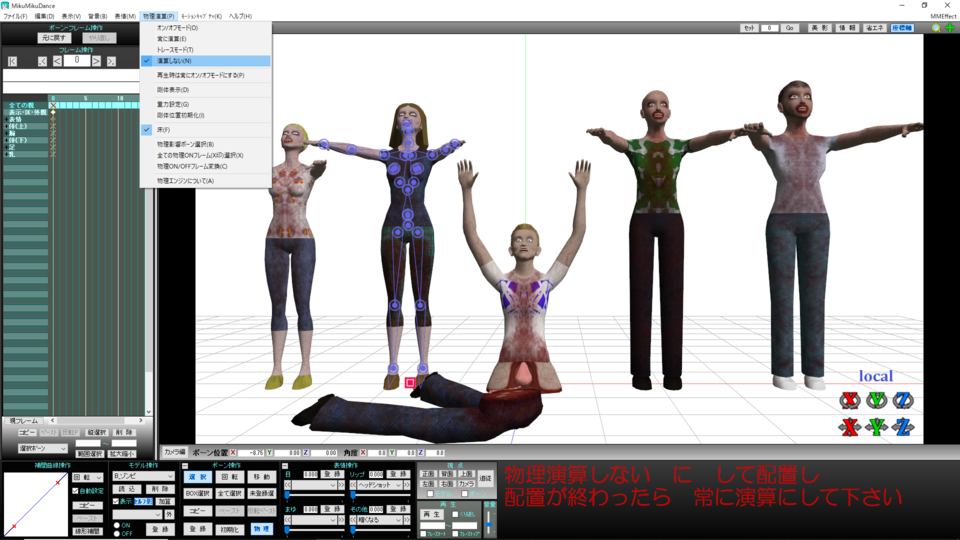Enable the くり返し repeat checkbox
The width and height of the screenshot is (960, 540).
point(455,514)
